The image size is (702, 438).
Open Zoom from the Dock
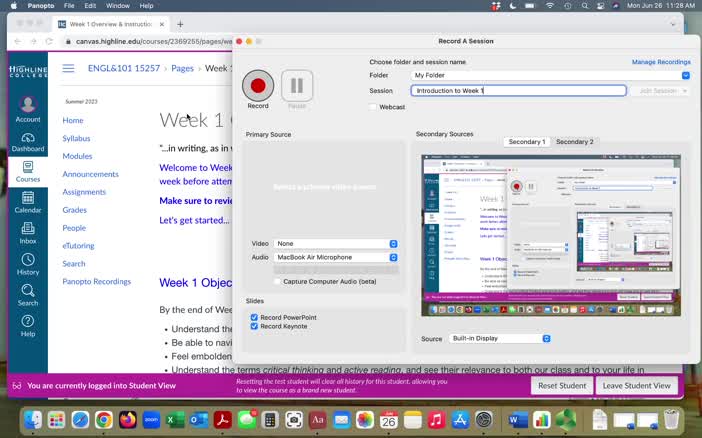[x=151, y=420]
